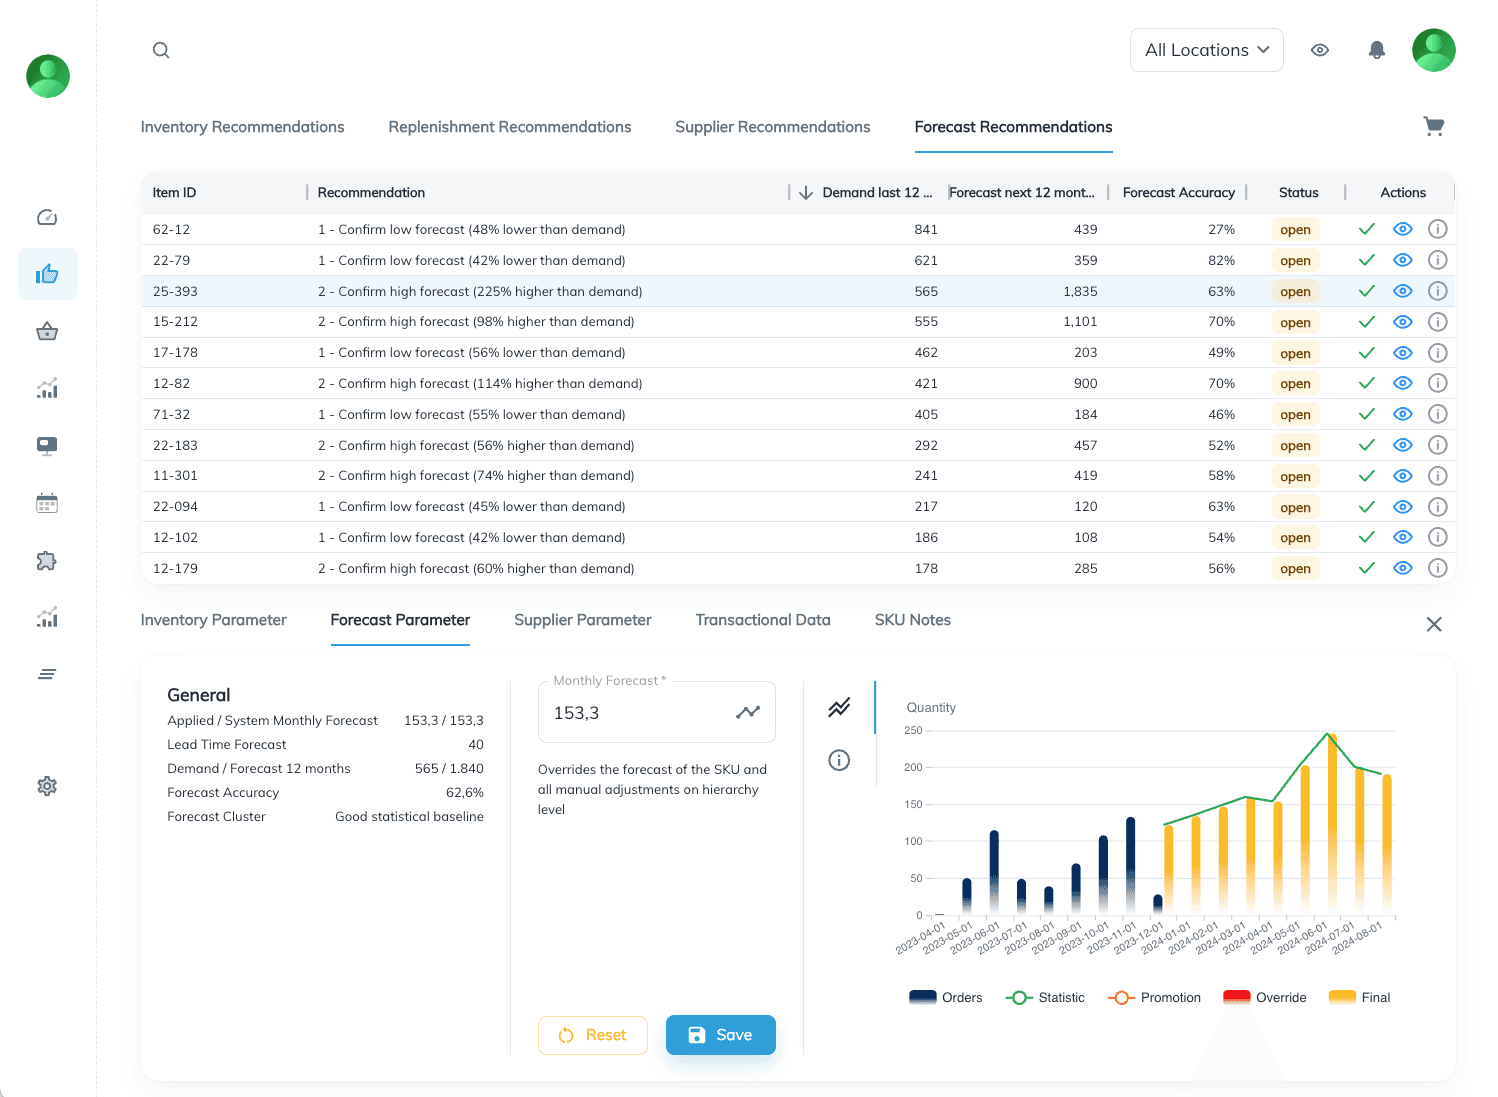Toggle the eye visibility icon in the top bar
Viewport: 1498px width, 1097px height.
point(1320,49)
